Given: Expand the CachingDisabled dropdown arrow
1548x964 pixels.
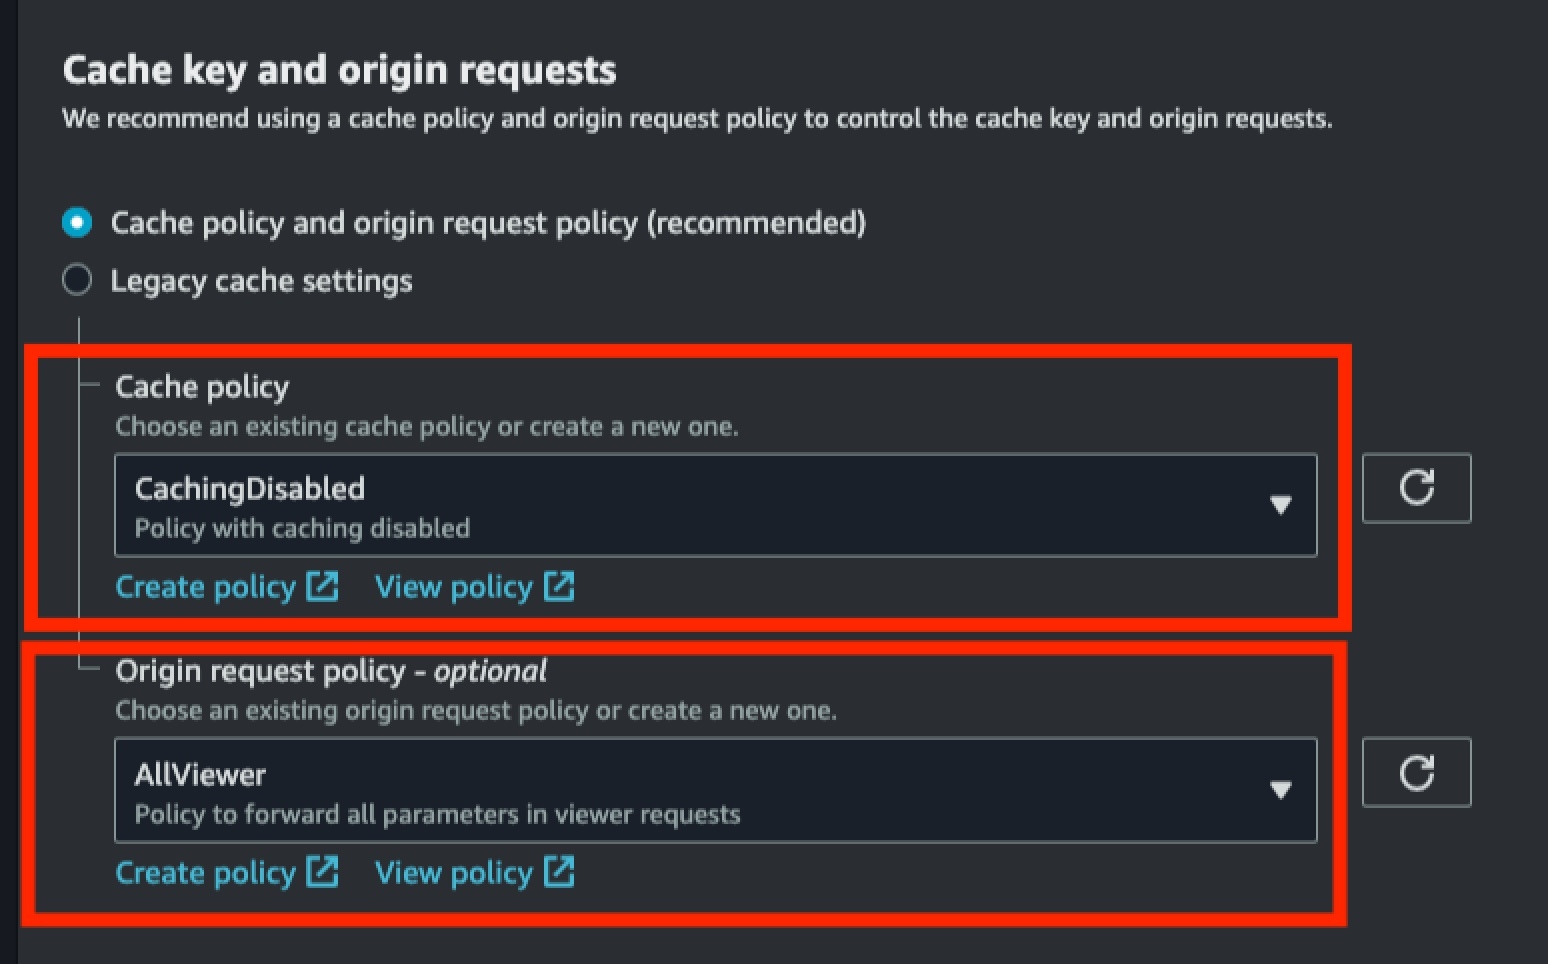Looking at the screenshot, I should [1280, 505].
